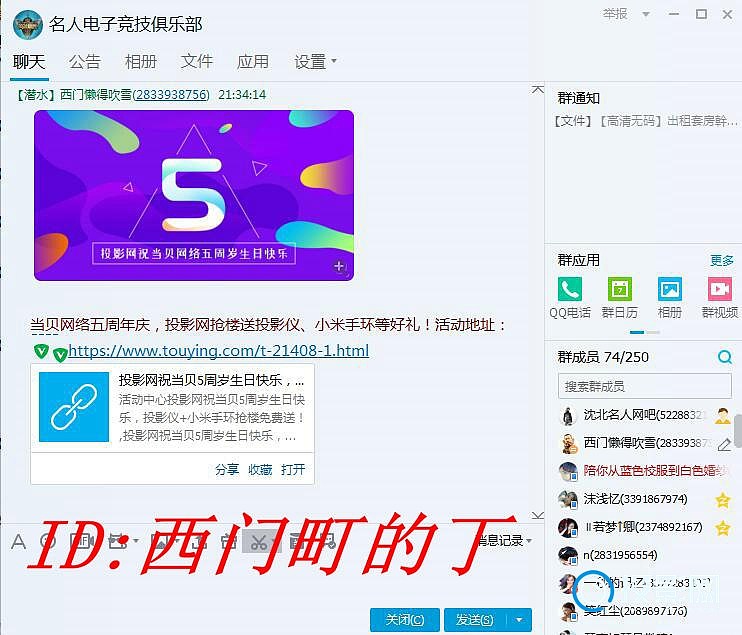Open the touying.com activity URL

[219, 351]
